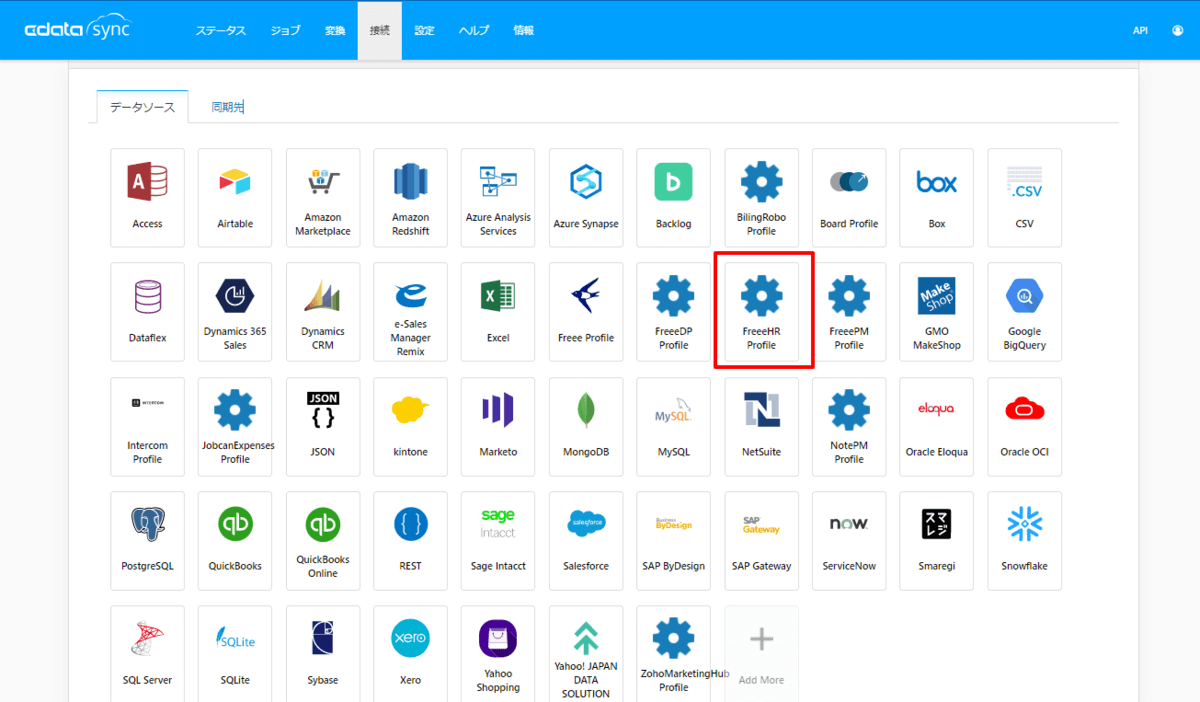
Task: Open the Marketo data source
Action: 498,426
